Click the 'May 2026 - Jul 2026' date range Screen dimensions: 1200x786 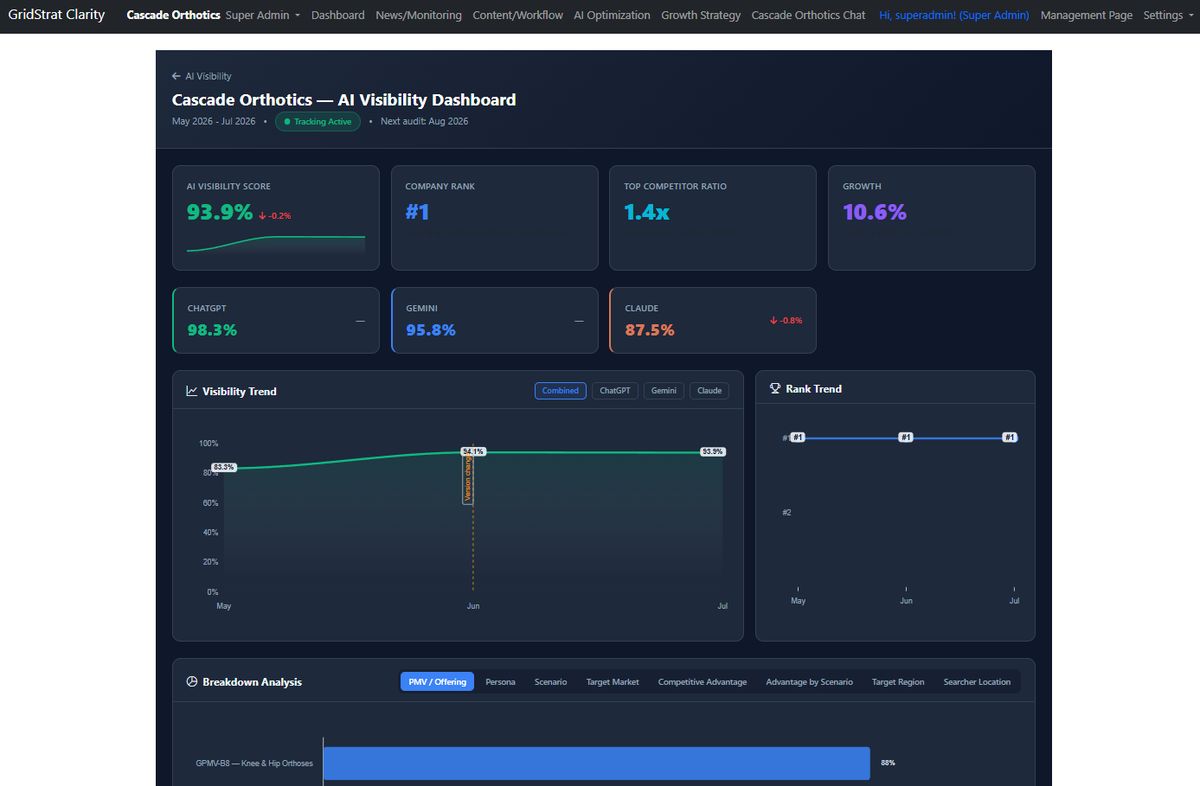click(x=213, y=122)
